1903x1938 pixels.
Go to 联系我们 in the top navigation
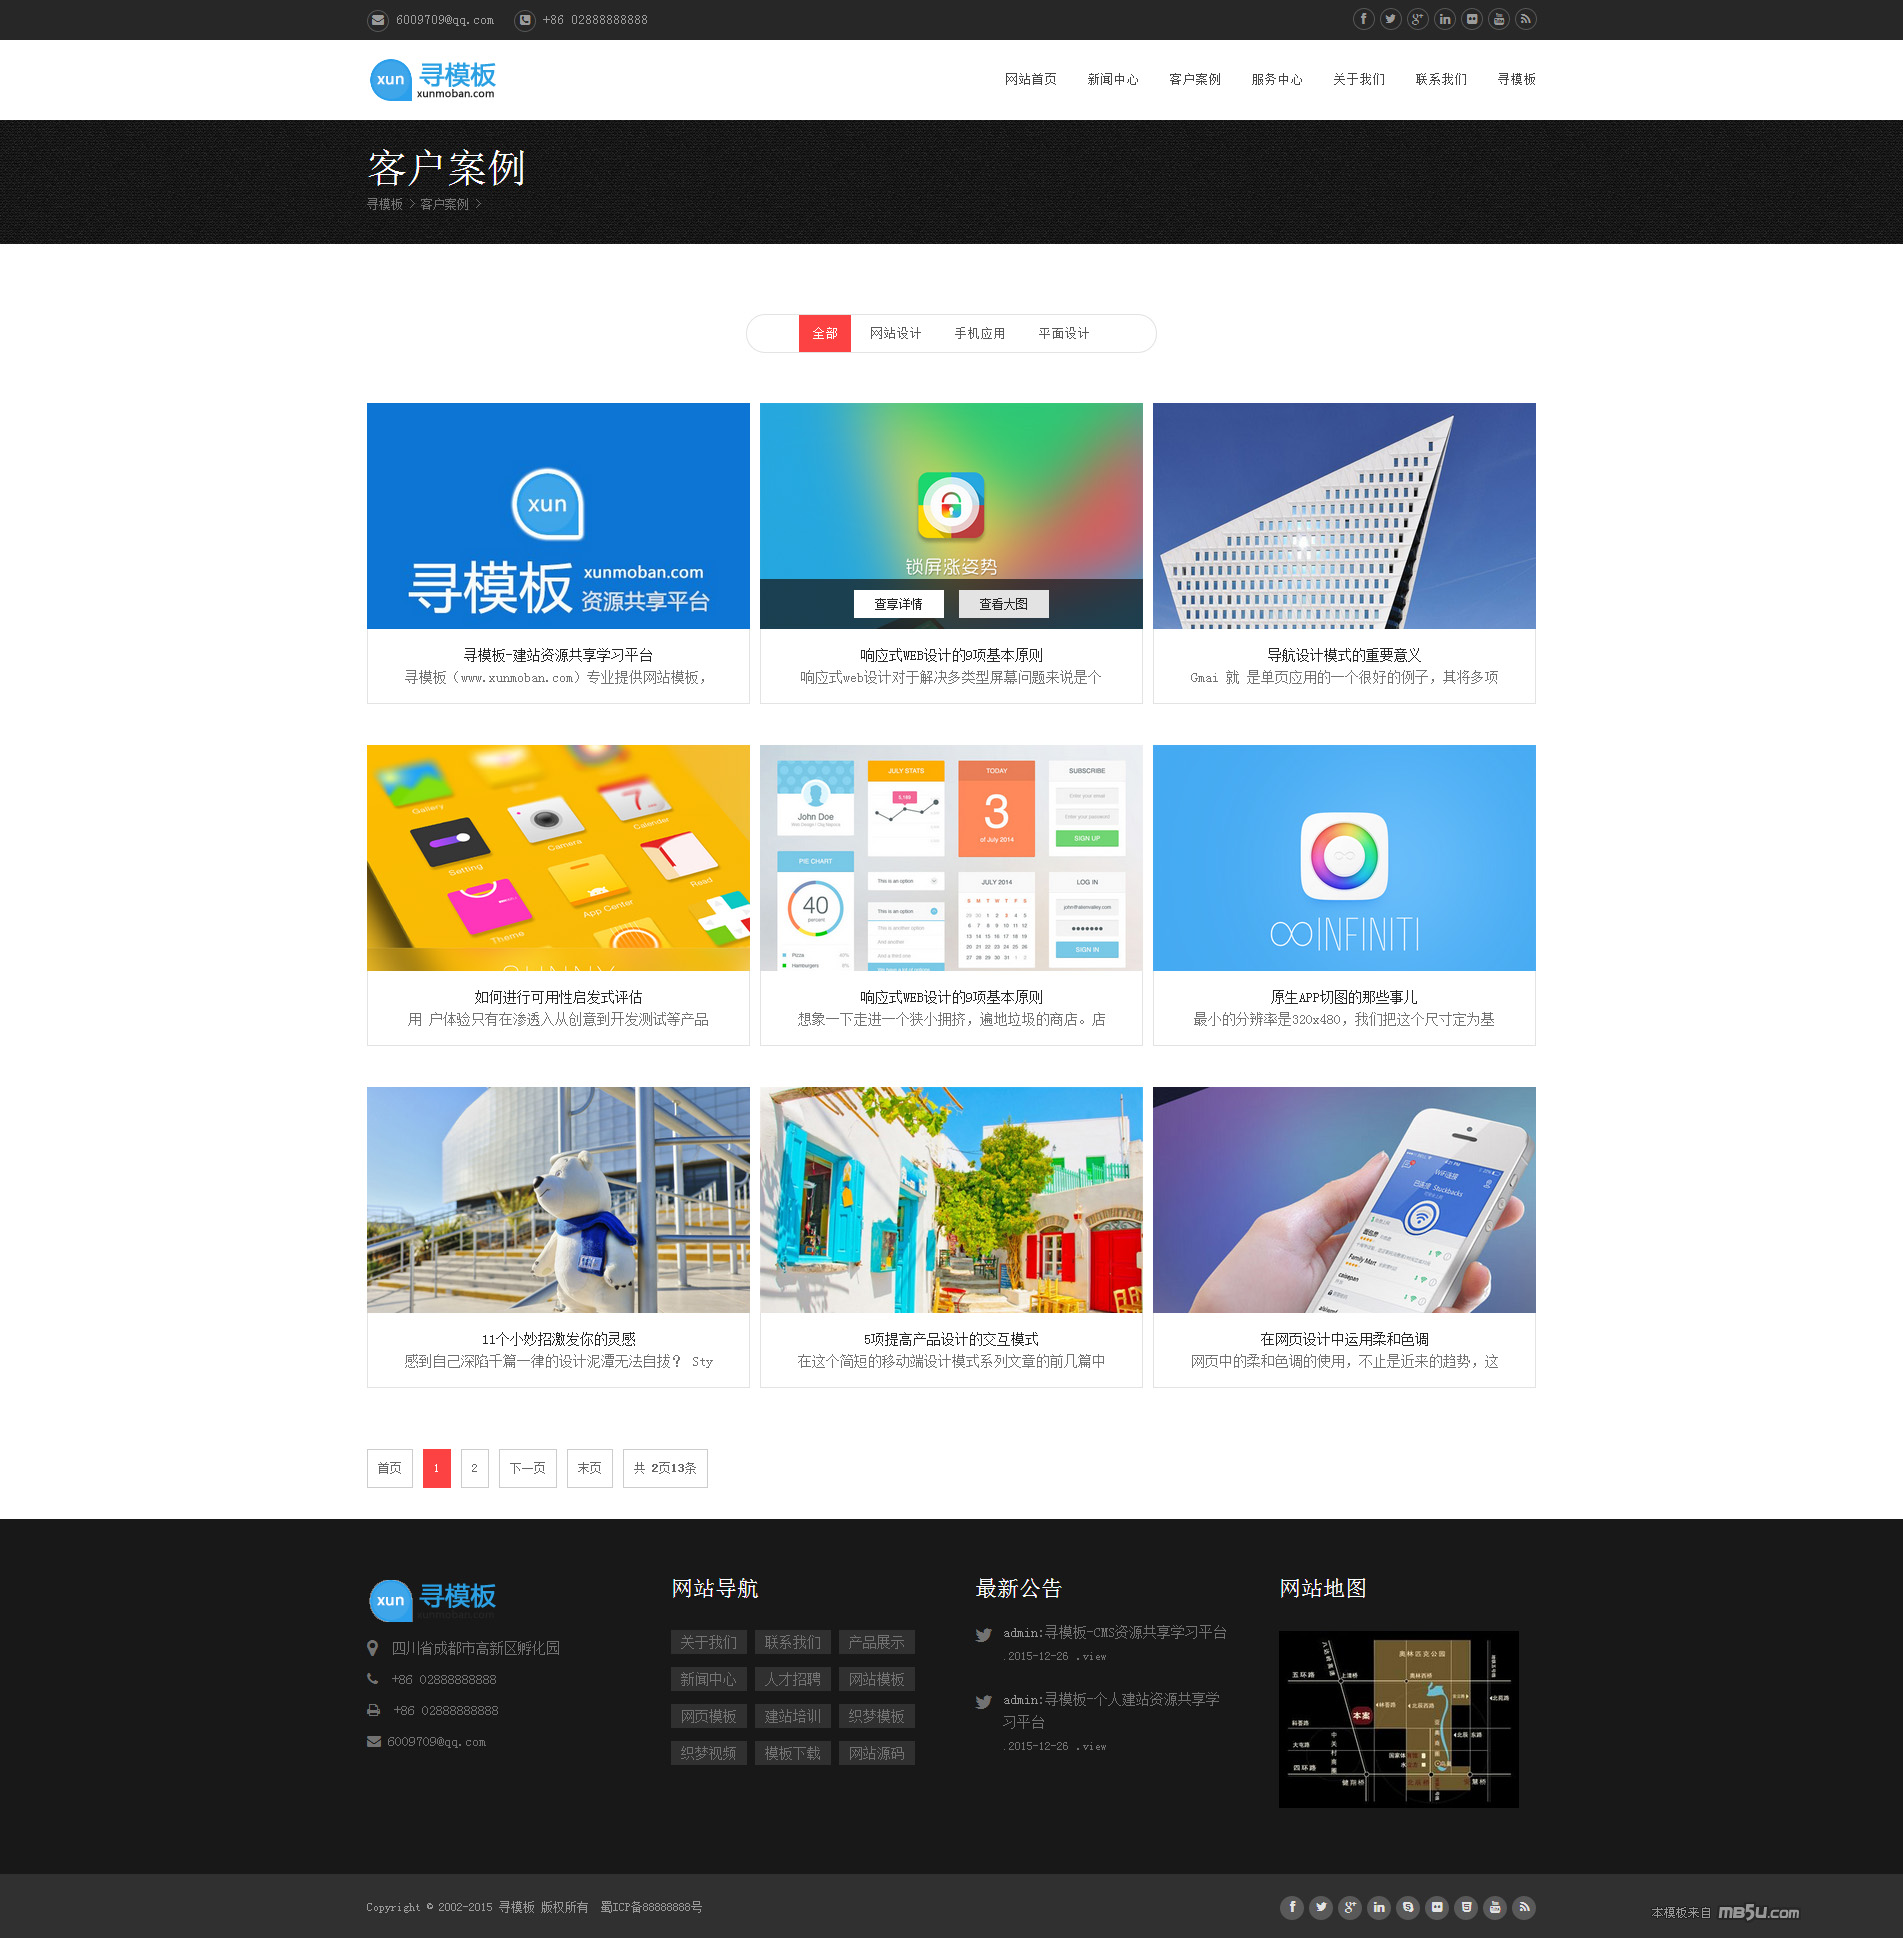(x=1440, y=80)
